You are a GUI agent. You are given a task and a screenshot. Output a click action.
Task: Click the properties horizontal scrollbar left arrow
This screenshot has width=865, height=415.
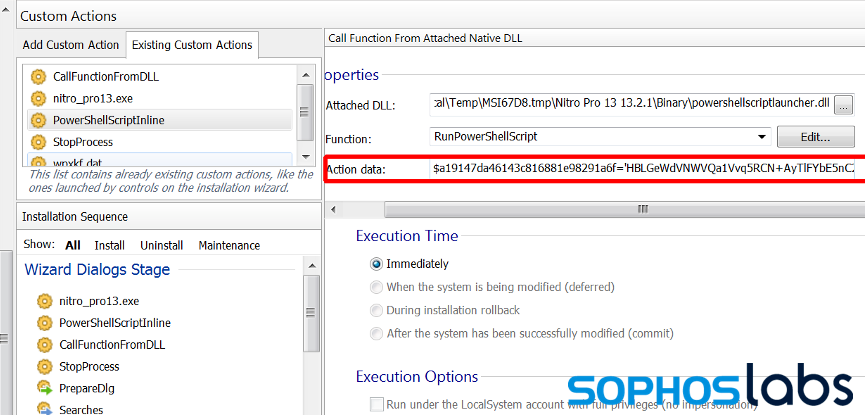coord(334,209)
